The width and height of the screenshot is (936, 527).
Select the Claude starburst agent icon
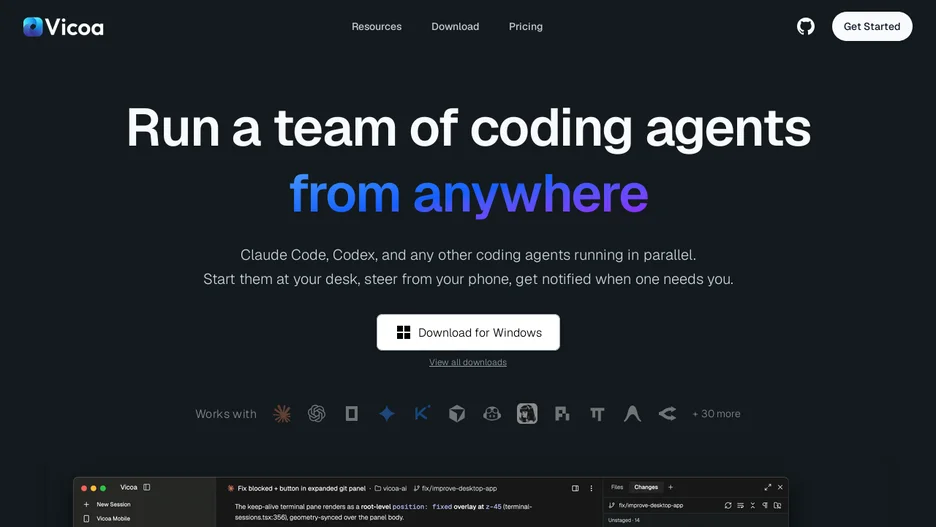[x=282, y=414]
